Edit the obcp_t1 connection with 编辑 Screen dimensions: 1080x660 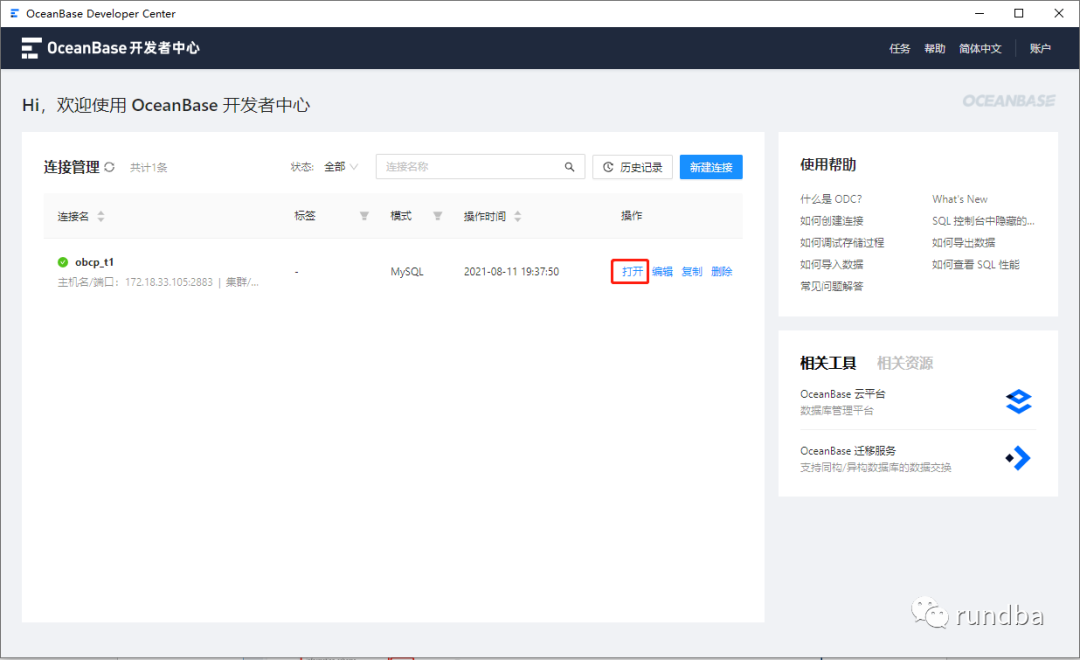tap(662, 271)
